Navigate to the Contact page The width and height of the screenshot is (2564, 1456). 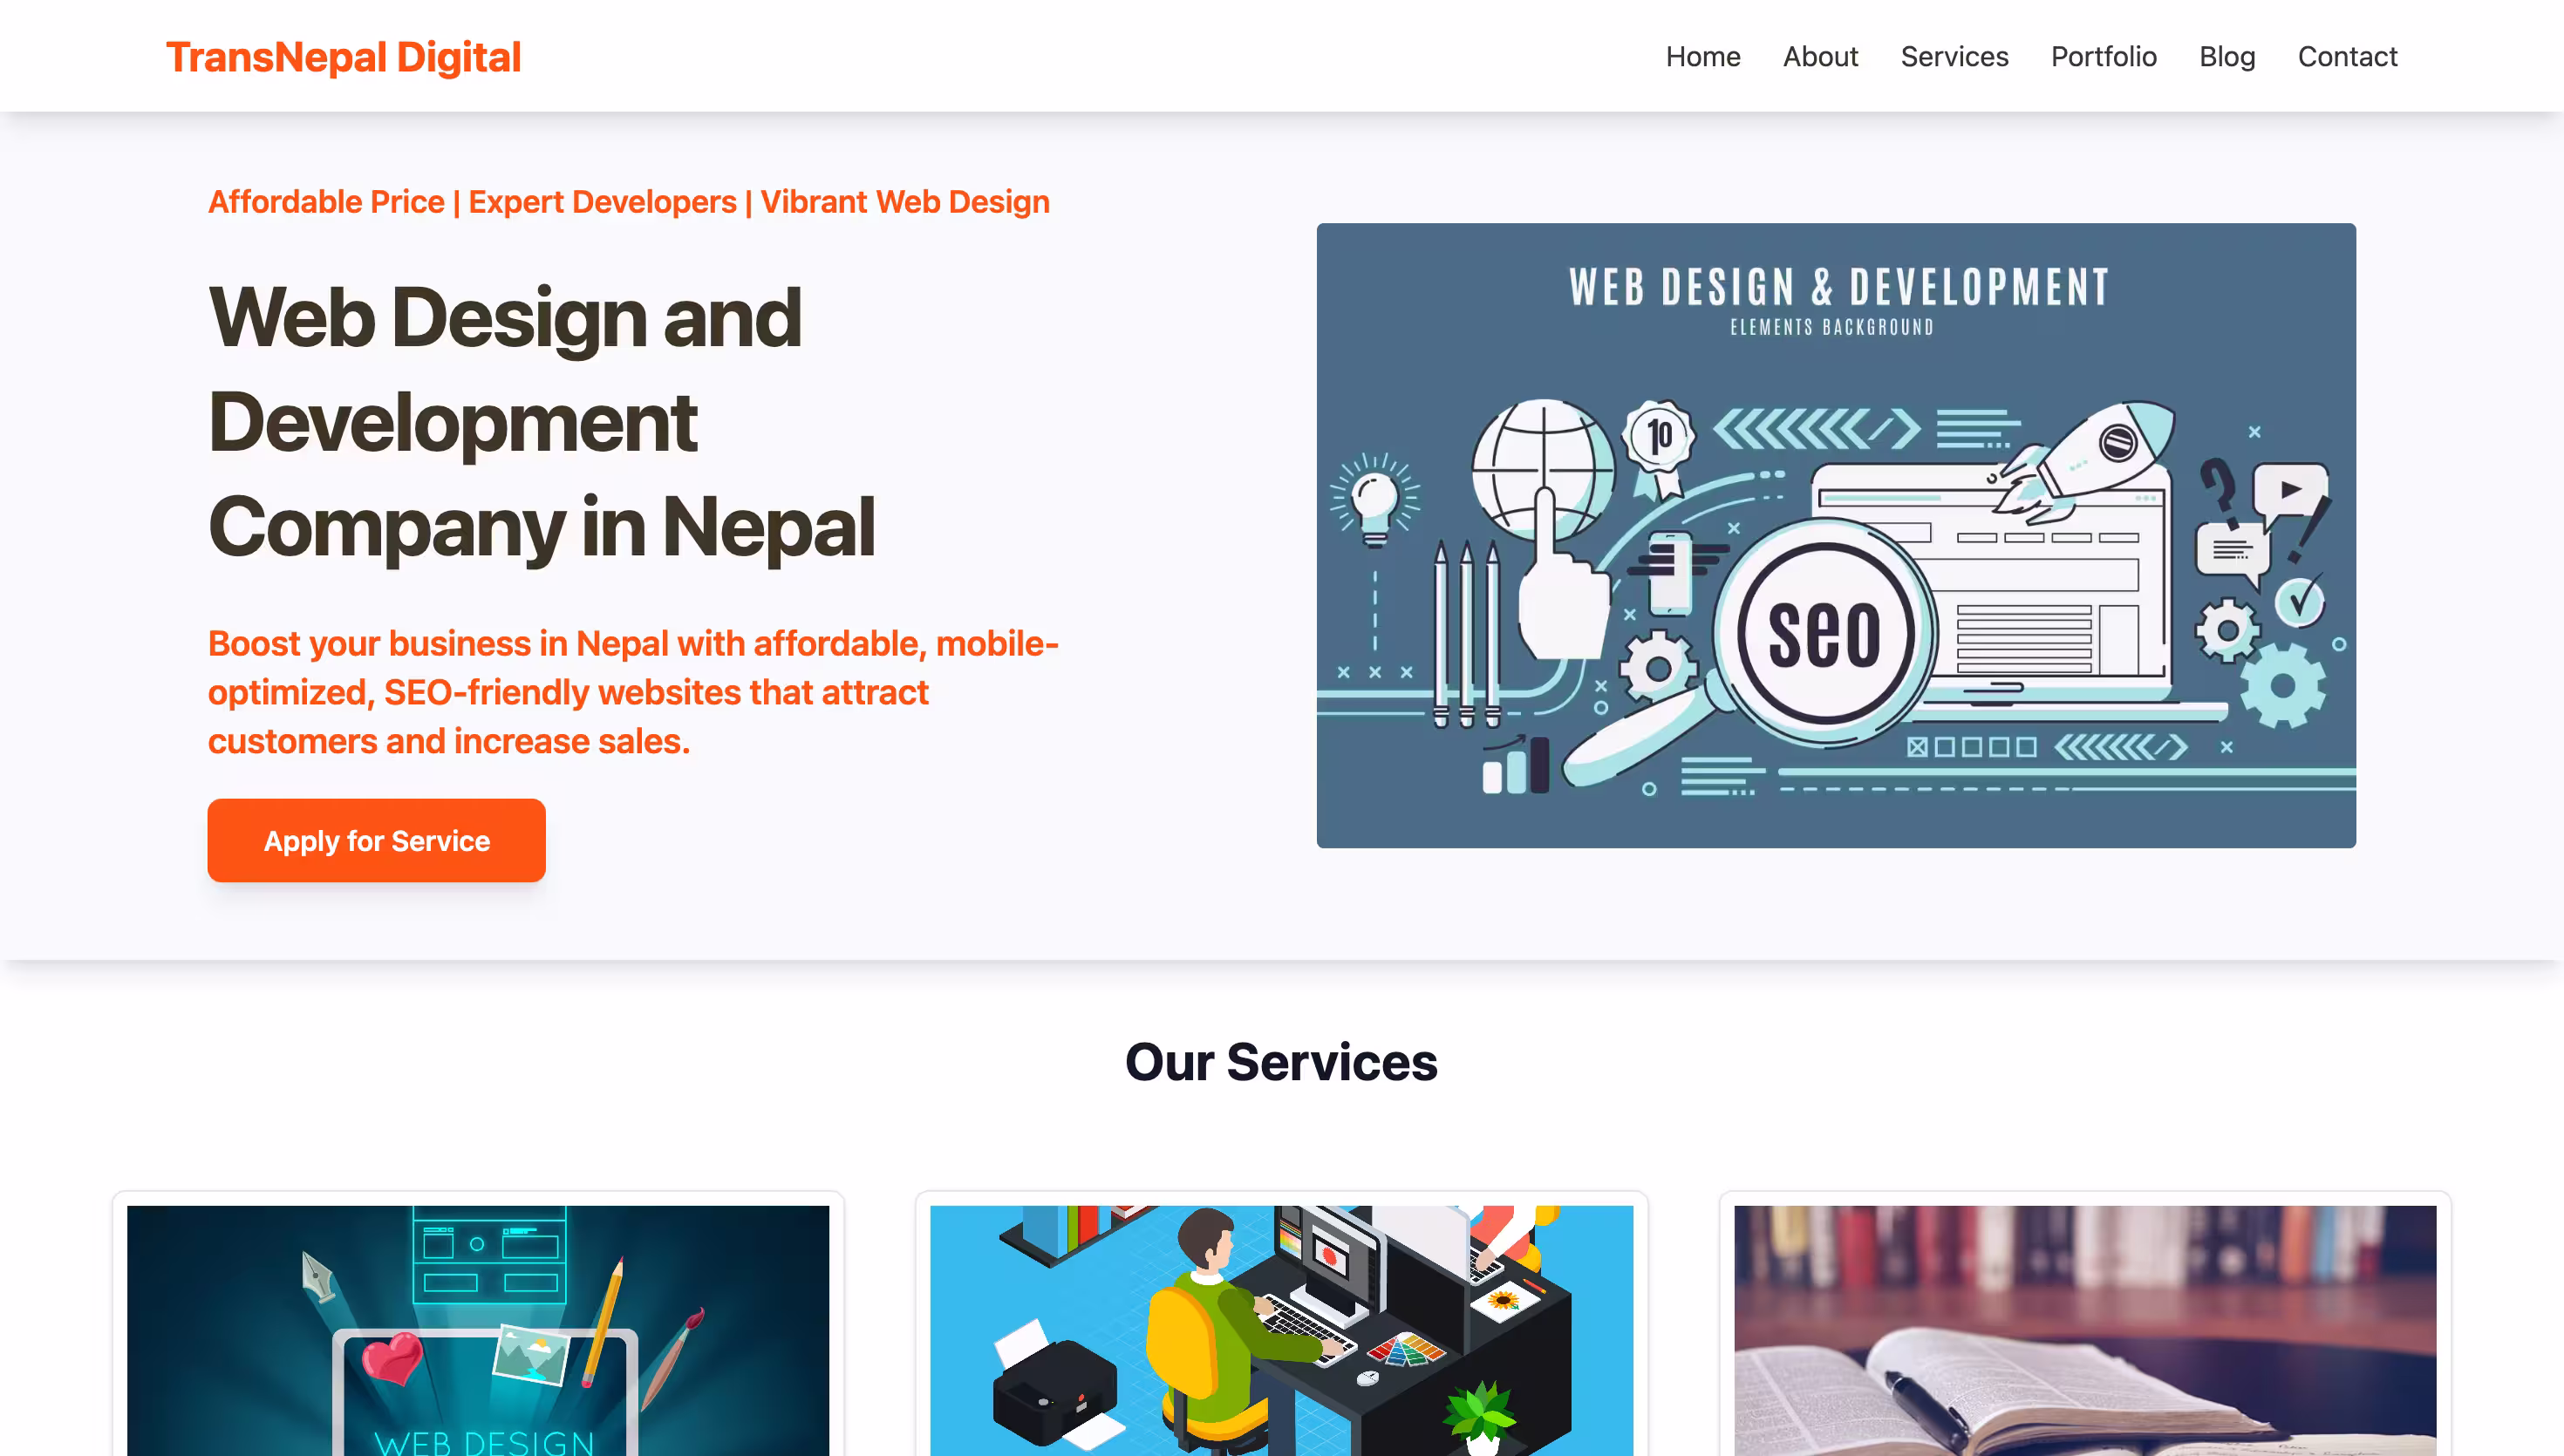[x=2347, y=57]
